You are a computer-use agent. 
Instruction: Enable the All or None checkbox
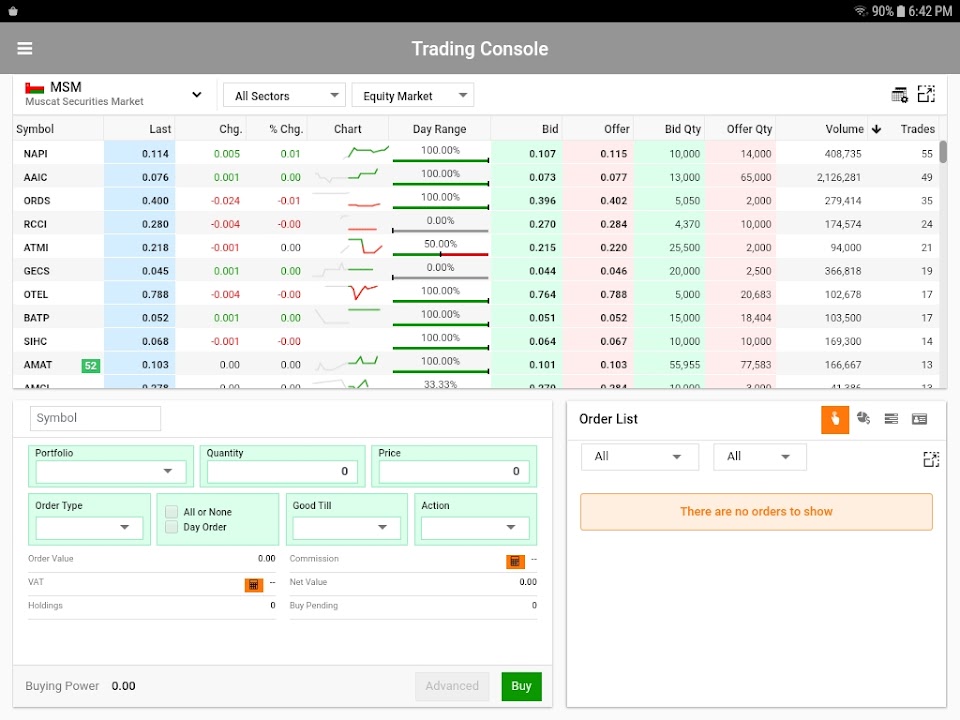pos(172,512)
